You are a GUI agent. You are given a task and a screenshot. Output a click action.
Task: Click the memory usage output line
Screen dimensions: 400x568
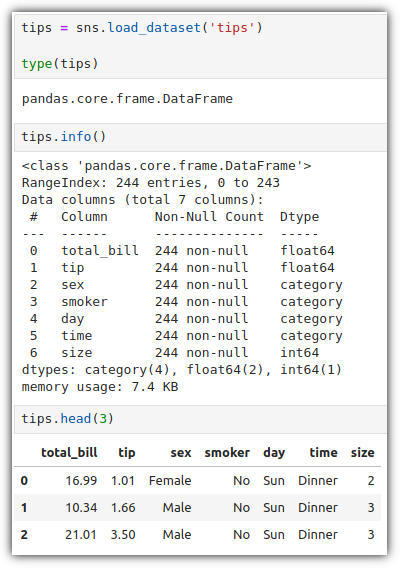click(100, 387)
